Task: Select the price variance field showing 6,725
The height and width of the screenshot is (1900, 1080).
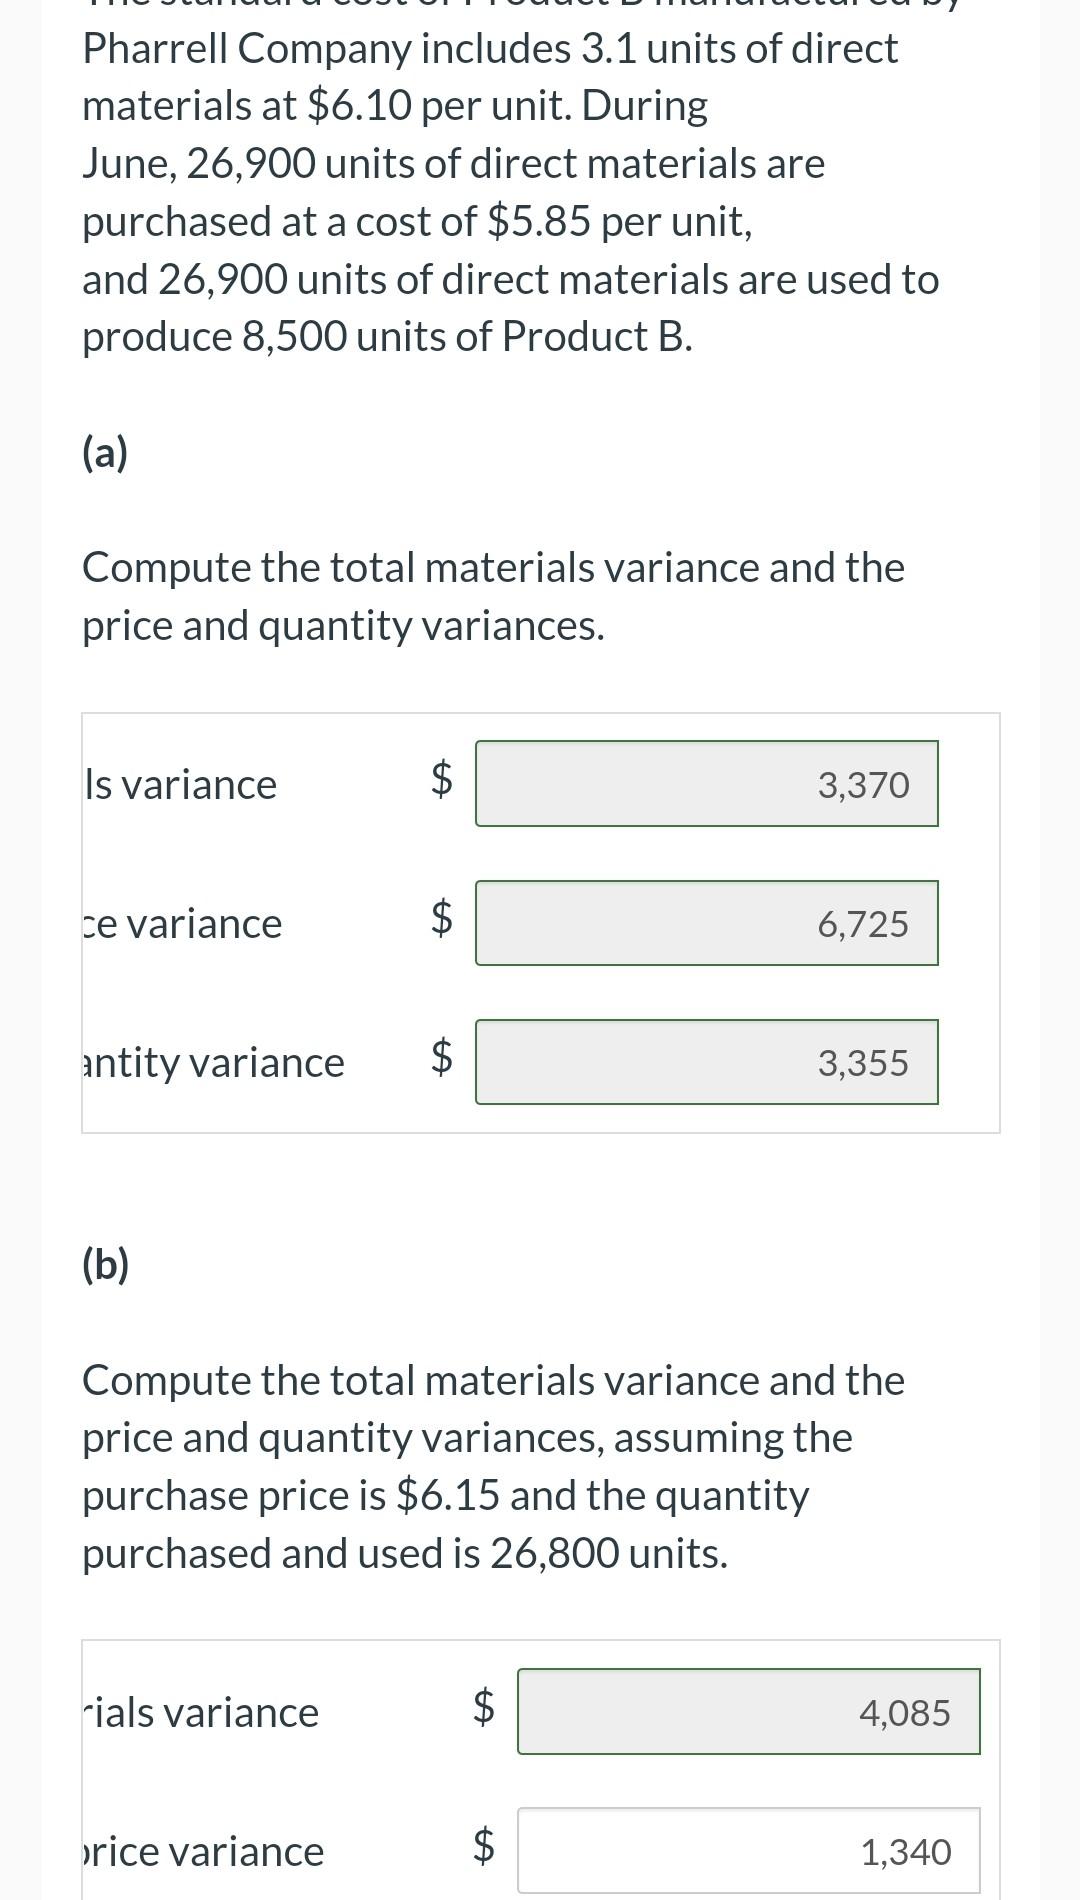Action: 707,923
